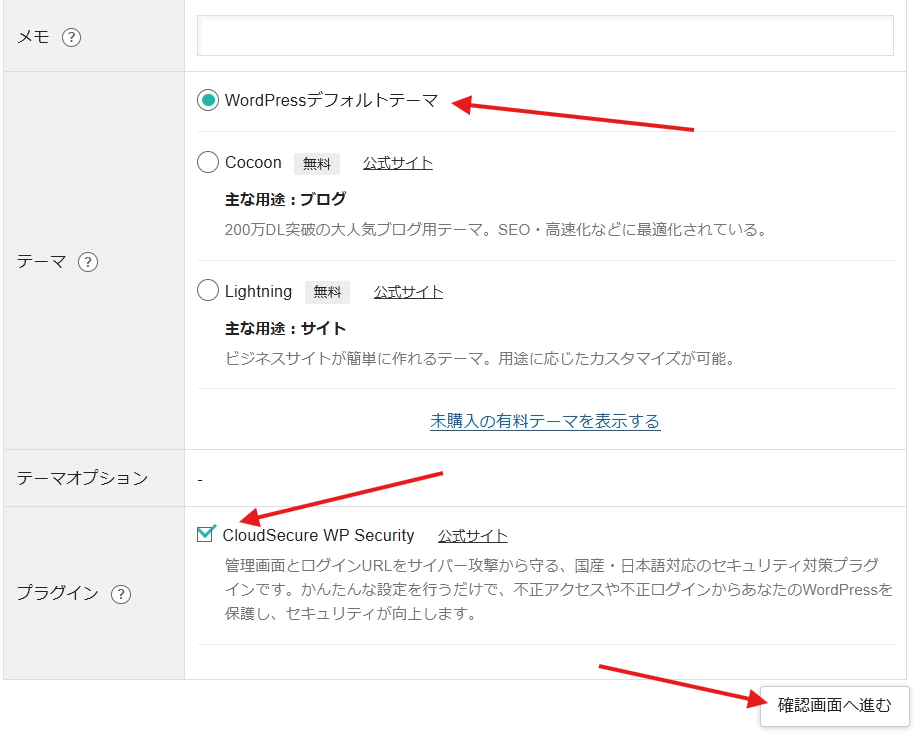Expand 未購入の有料テーマを表示する
Image resolution: width=918 pixels, height=737 pixels.
pos(545,421)
